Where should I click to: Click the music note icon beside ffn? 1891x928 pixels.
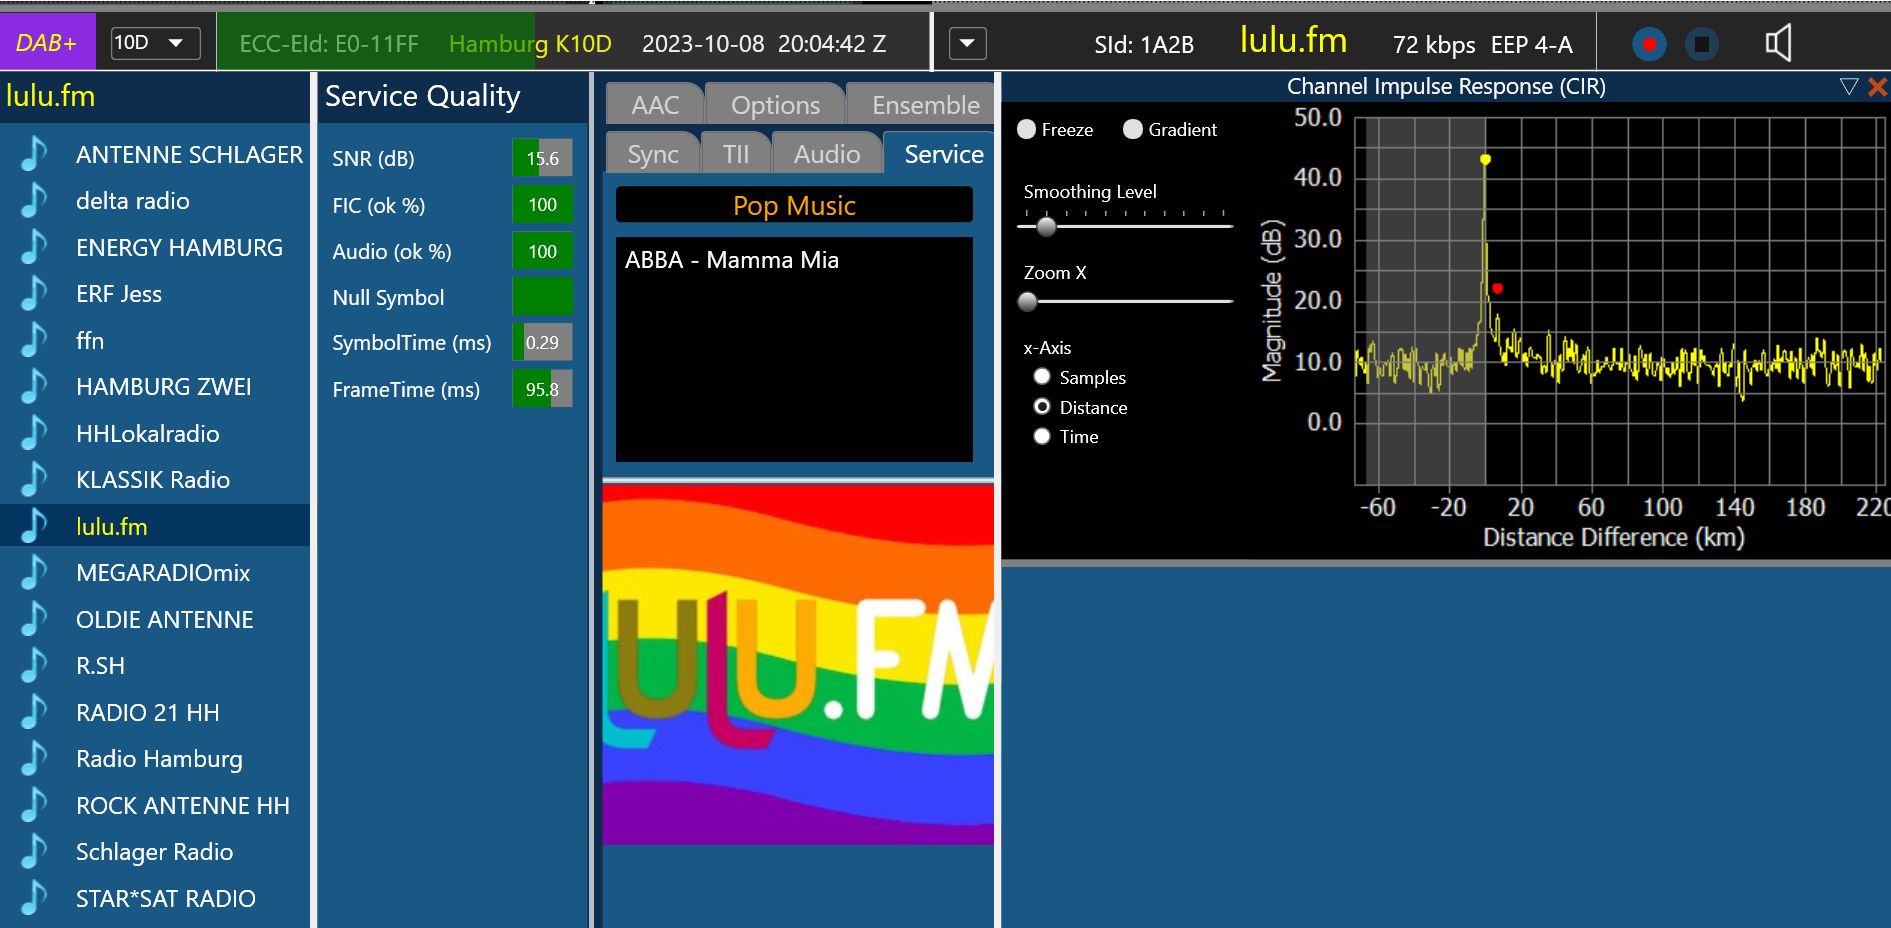34,340
